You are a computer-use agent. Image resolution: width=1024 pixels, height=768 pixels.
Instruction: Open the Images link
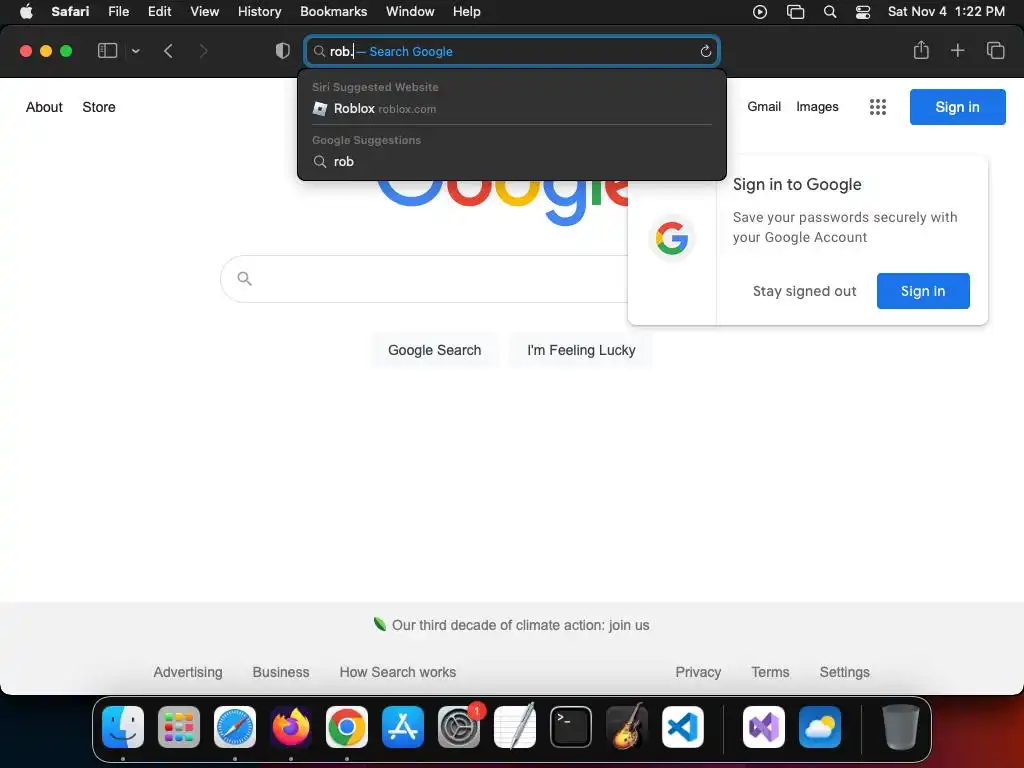(817, 106)
